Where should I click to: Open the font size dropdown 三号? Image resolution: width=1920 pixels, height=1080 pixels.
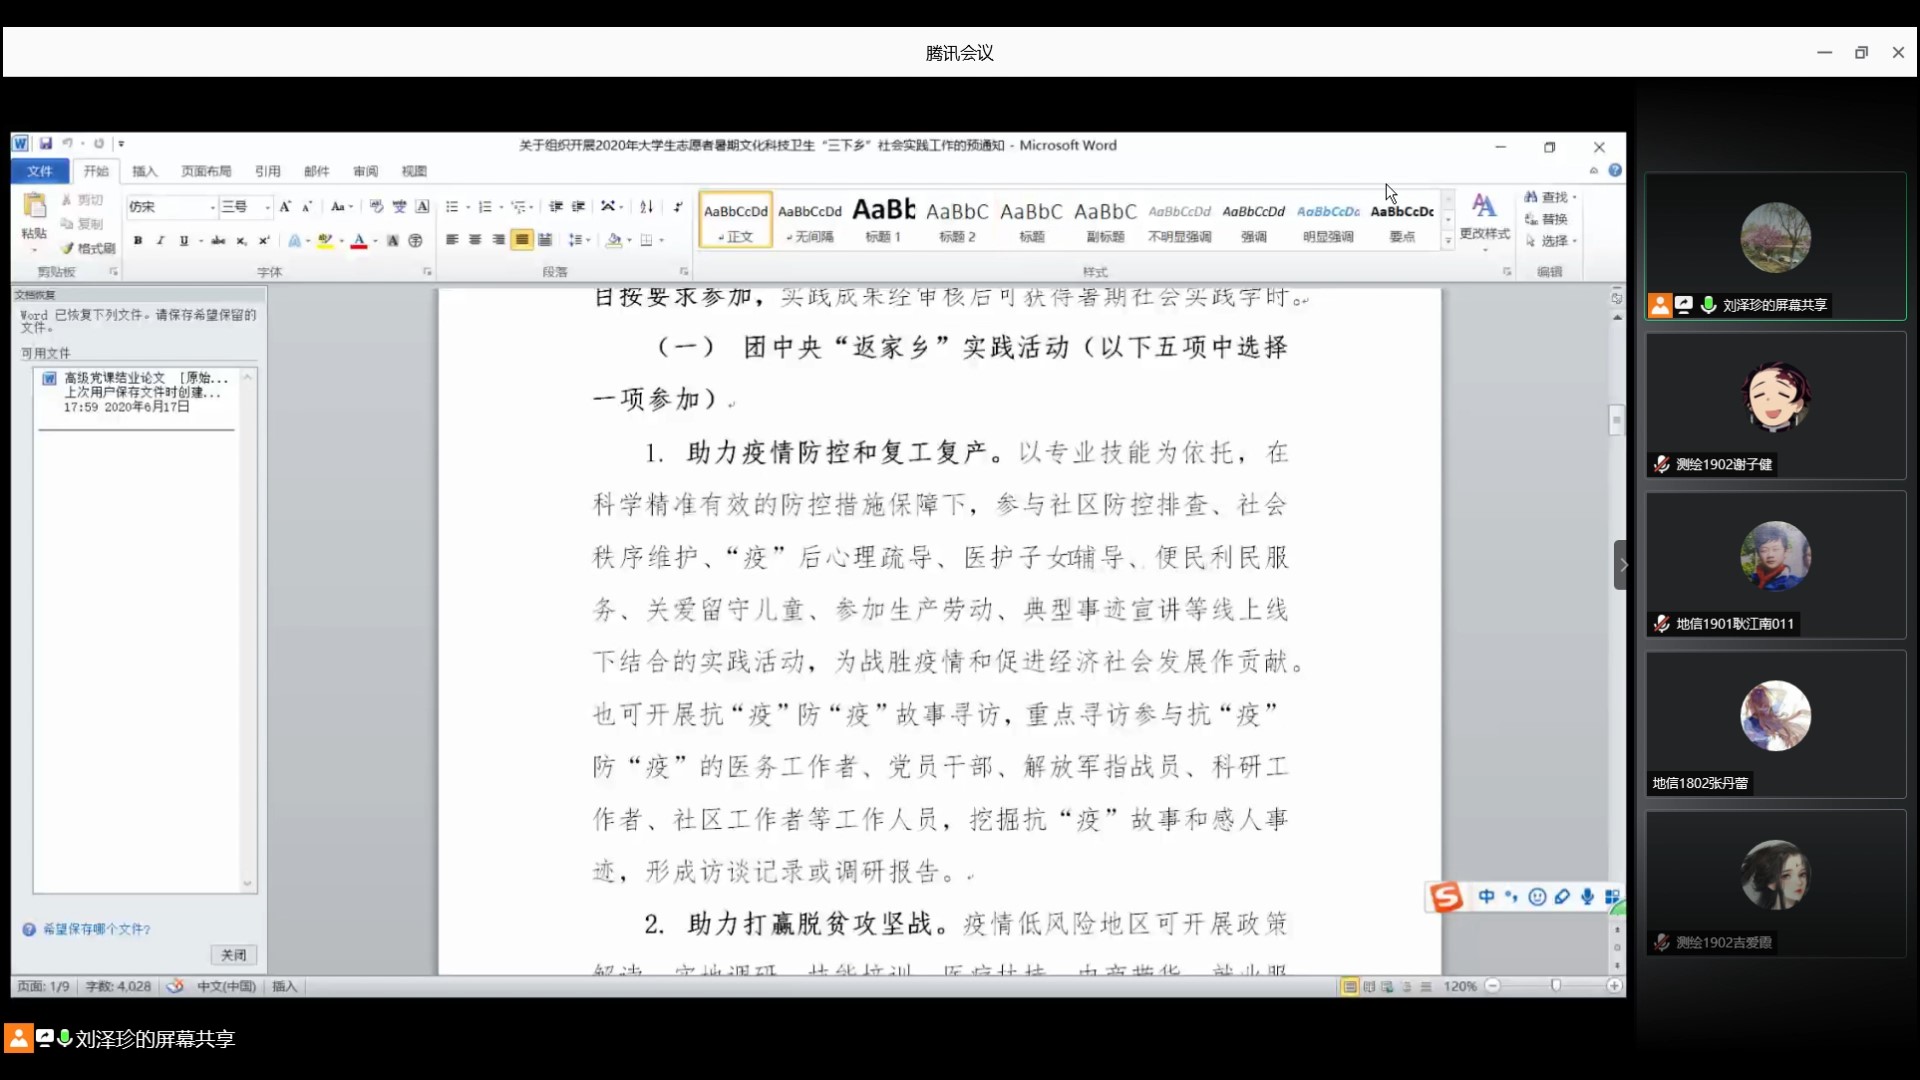coord(267,207)
